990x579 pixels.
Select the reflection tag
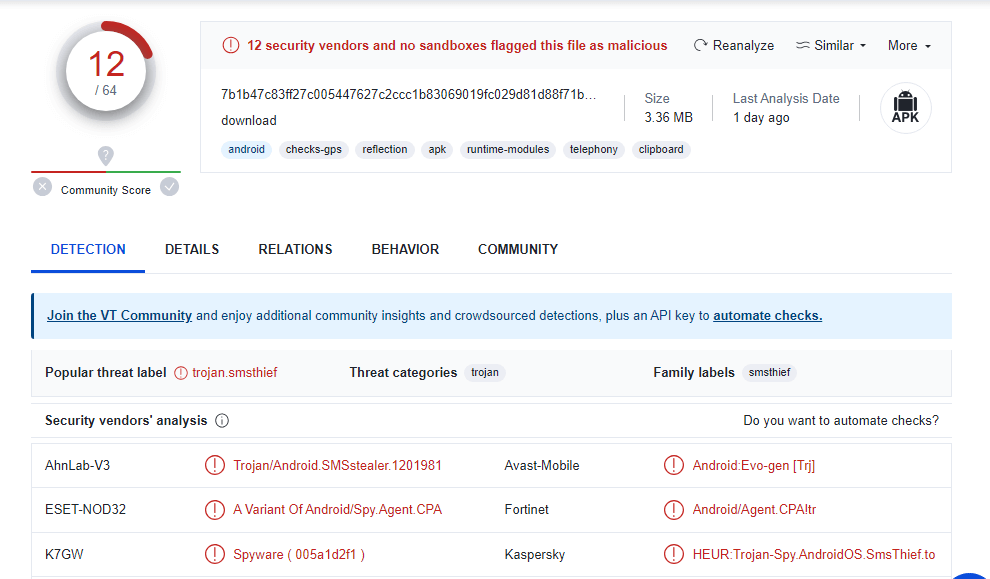385,150
